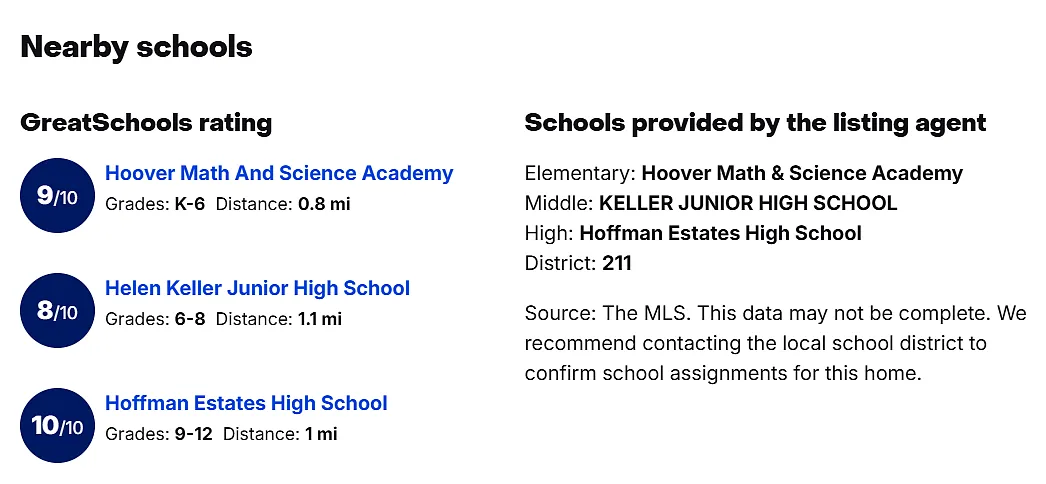Screen dimensions: 1046x484
Task: Click the 9/10 rating badge
Action: [57, 195]
